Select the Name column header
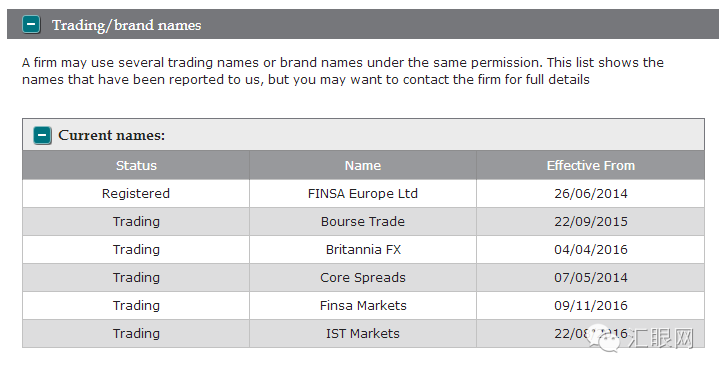The height and width of the screenshot is (374, 719). 363,165
